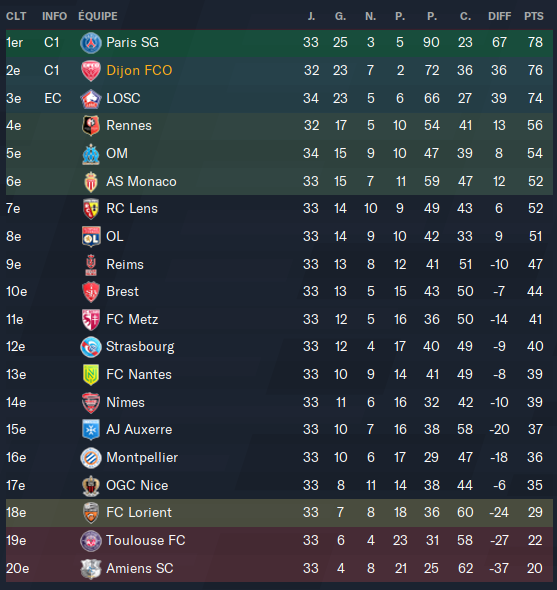Open the Brest team name link
Image resolution: width=557 pixels, height=590 pixels.
[122, 291]
